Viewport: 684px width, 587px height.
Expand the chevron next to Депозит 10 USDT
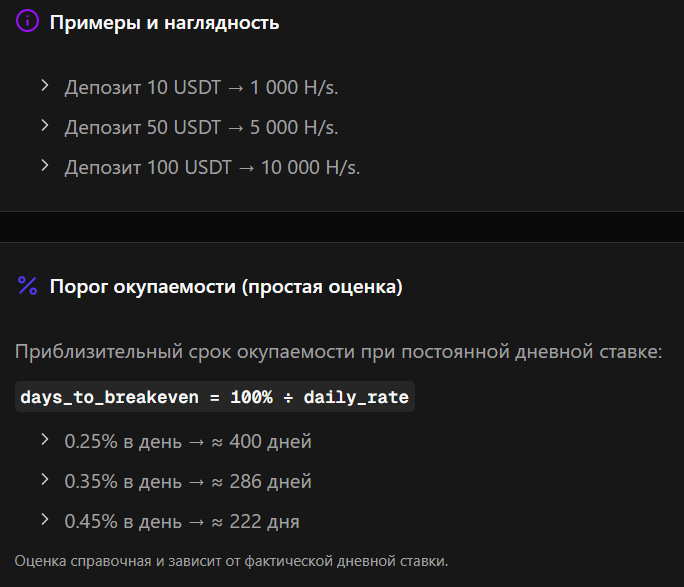click(x=45, y=86)
